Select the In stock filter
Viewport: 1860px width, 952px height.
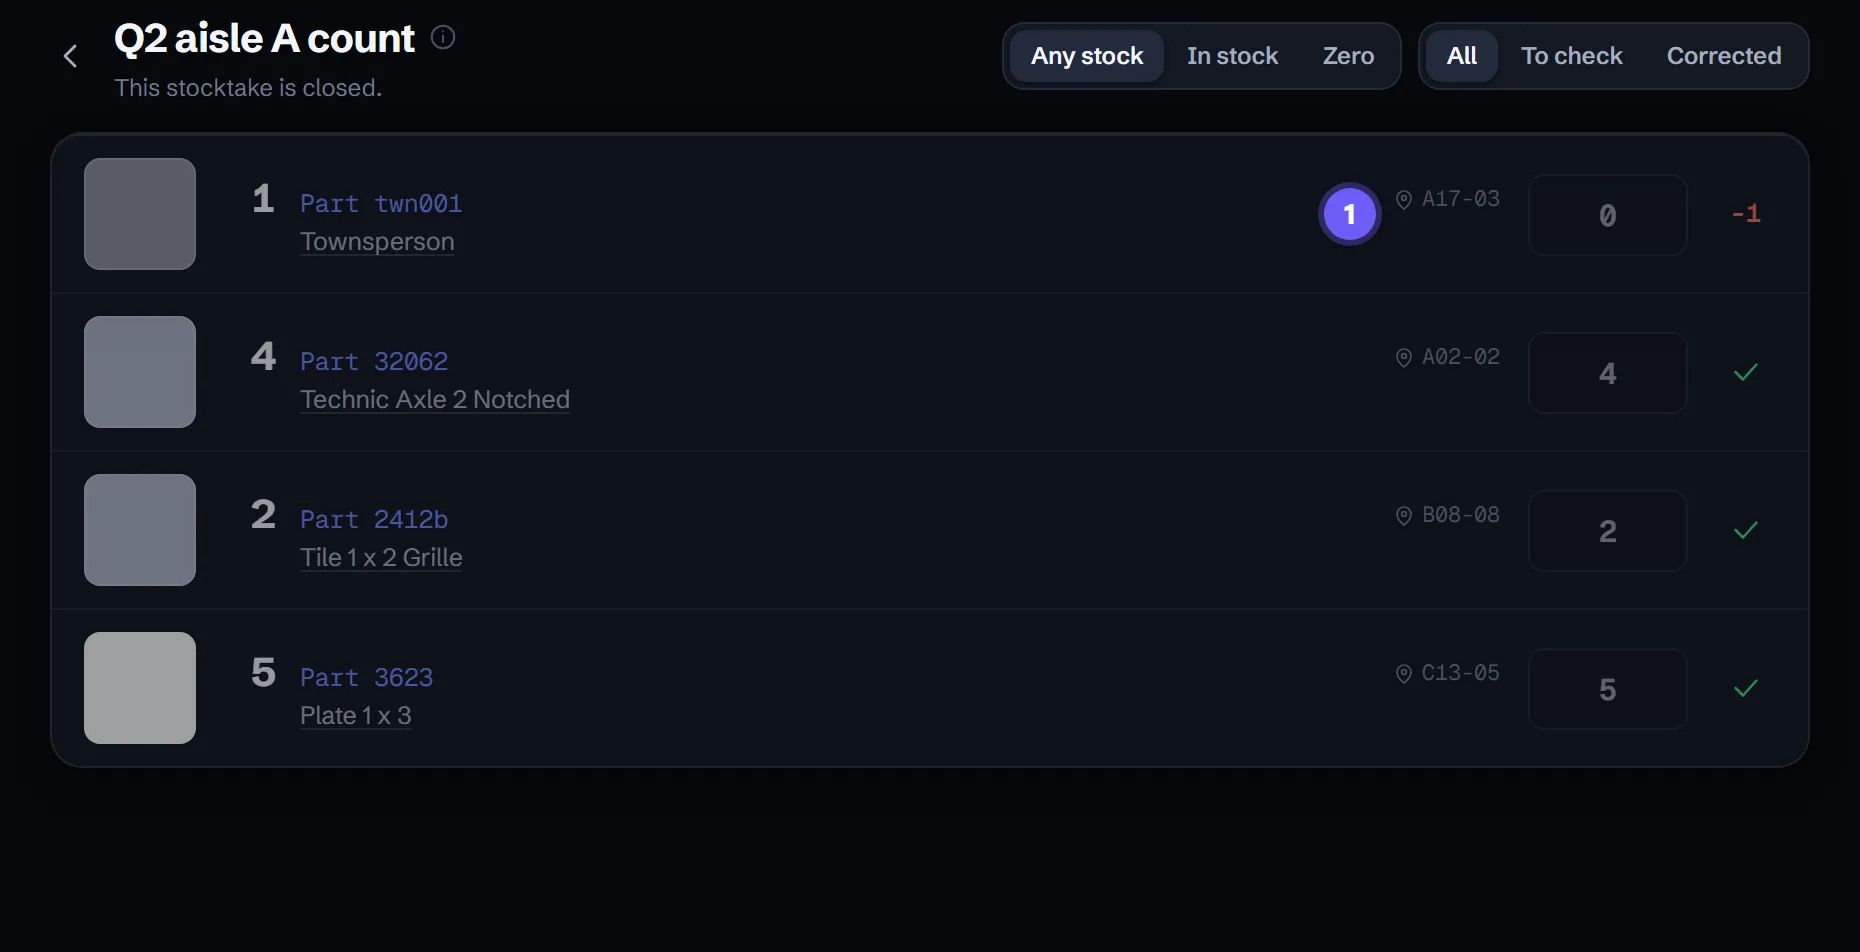[x=1232, y=56]
